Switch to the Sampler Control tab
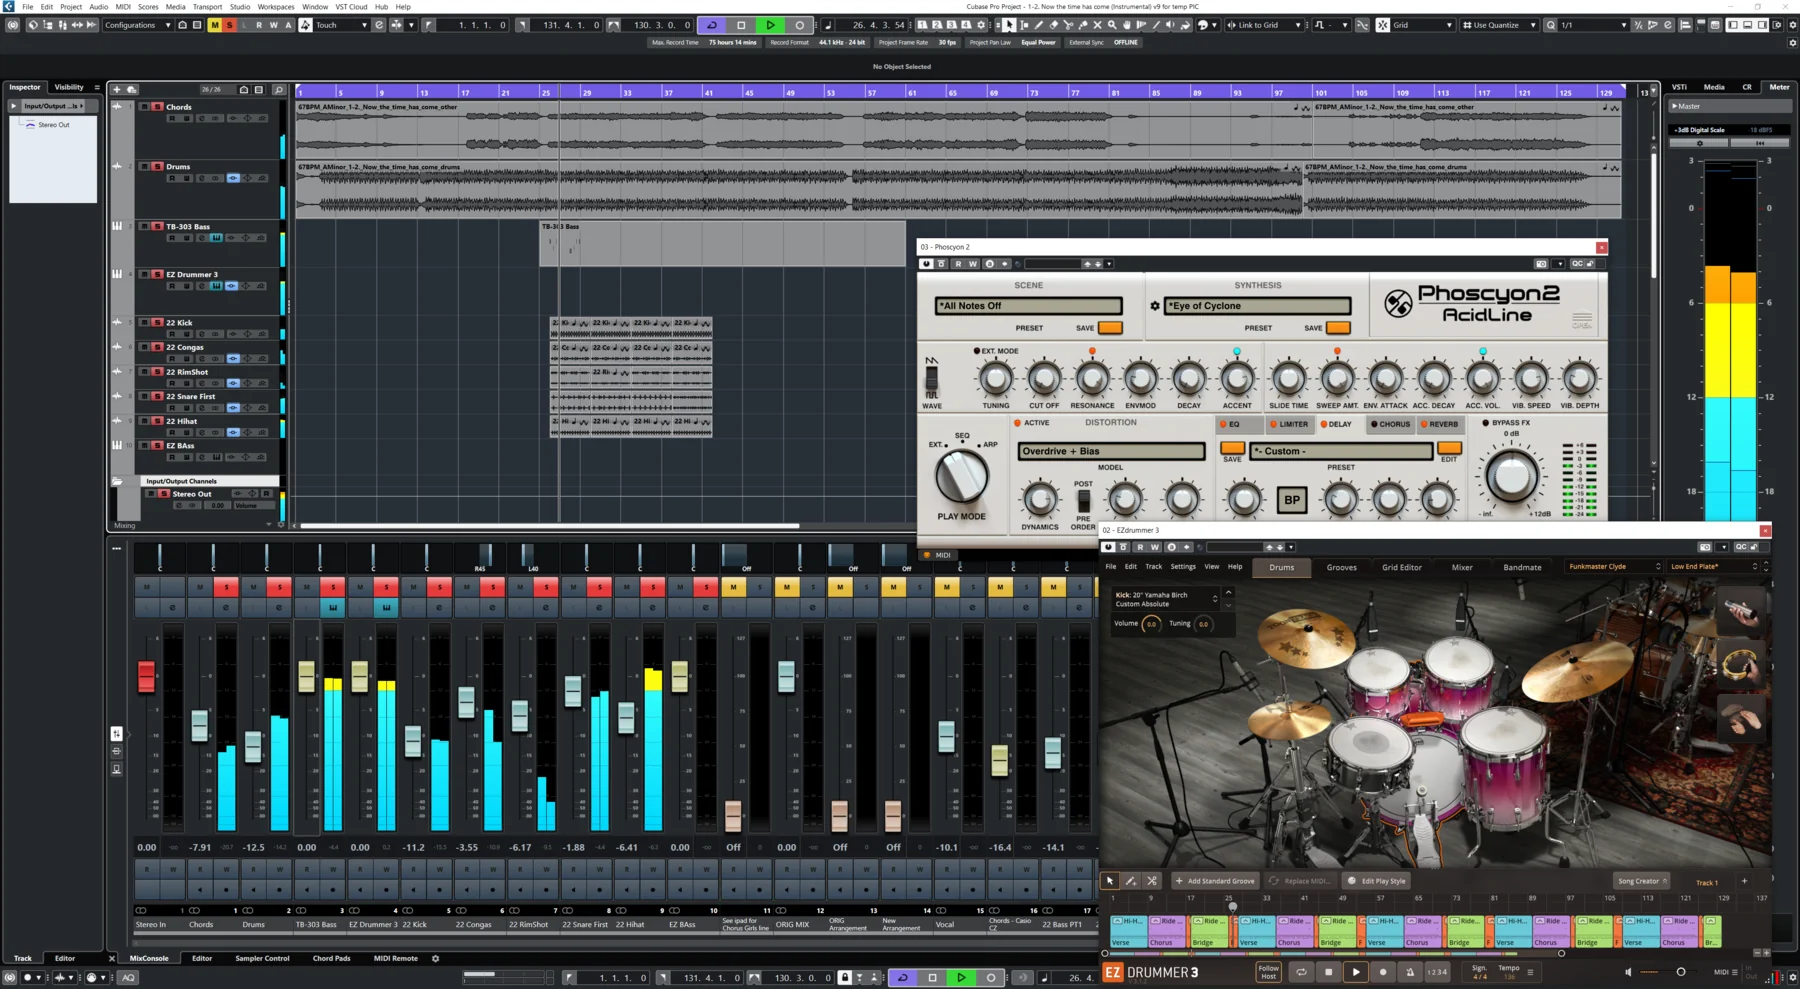 tap(262, 958)
